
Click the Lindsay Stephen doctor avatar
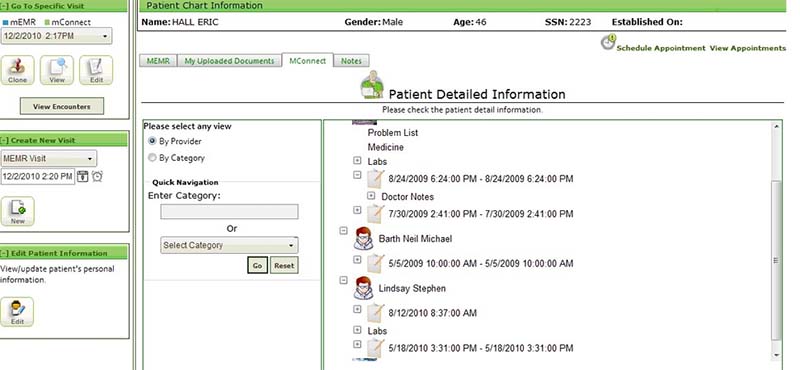point(363,288)
